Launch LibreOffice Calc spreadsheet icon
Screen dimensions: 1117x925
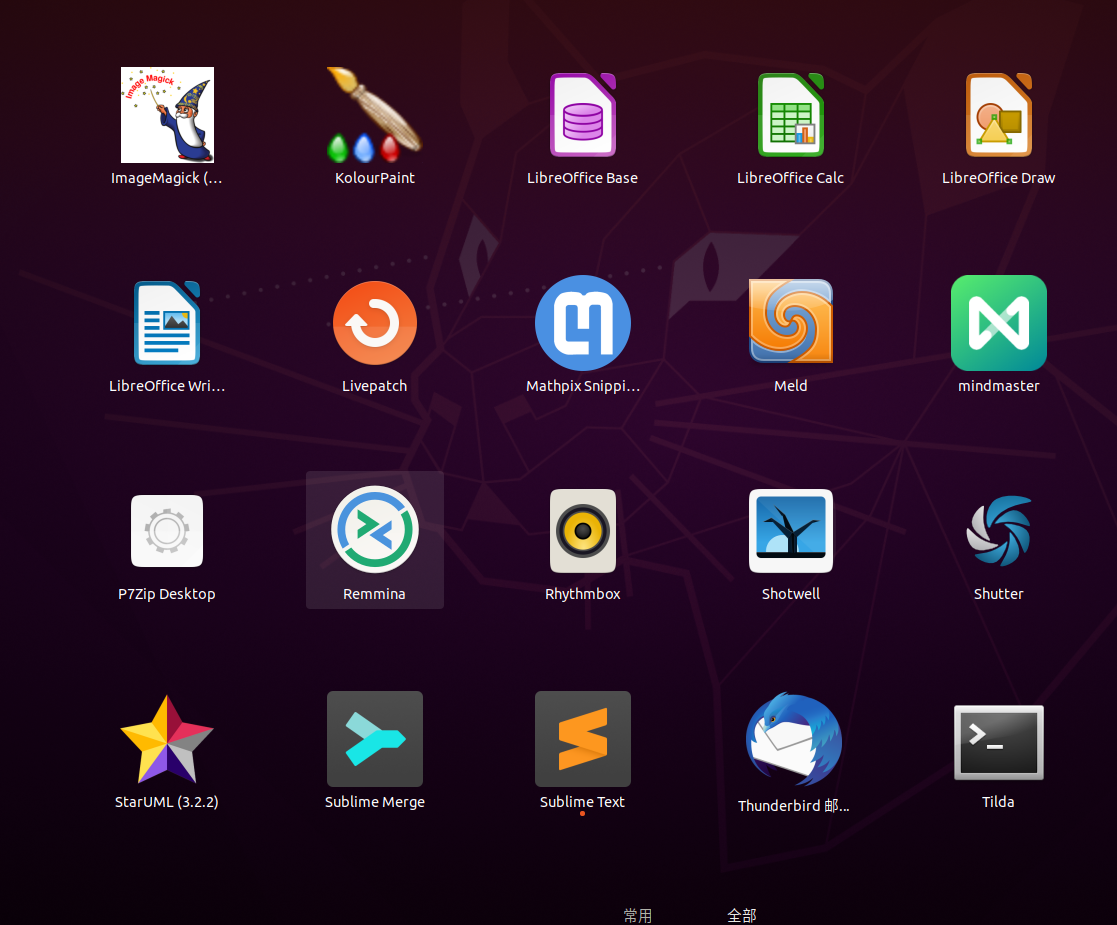coord(791,115)
